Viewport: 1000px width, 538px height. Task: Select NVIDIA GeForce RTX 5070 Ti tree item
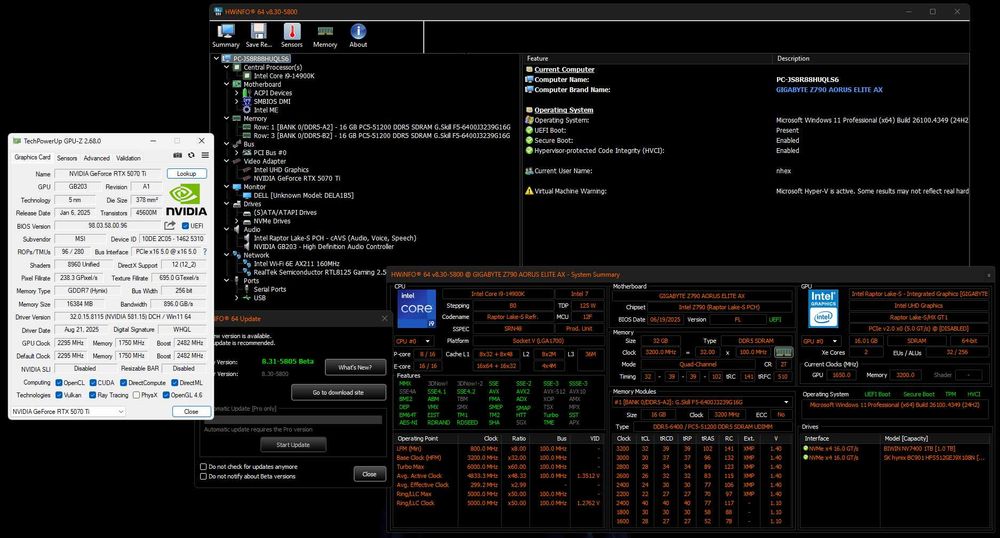pyautogui.click(x=297, y=178)
